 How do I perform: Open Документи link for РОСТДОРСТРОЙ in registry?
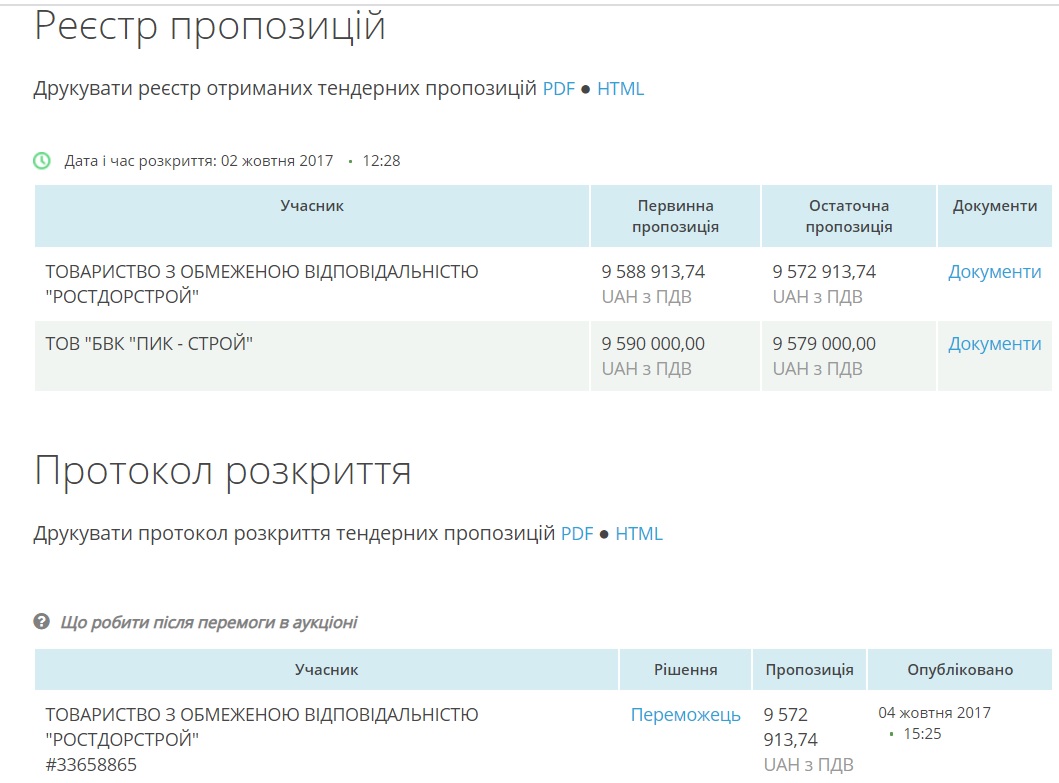[994, 272]
